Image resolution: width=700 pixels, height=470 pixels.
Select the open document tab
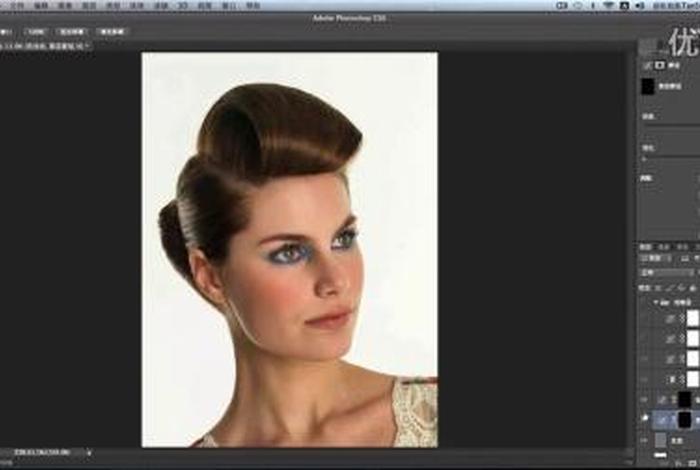(45, 46)
